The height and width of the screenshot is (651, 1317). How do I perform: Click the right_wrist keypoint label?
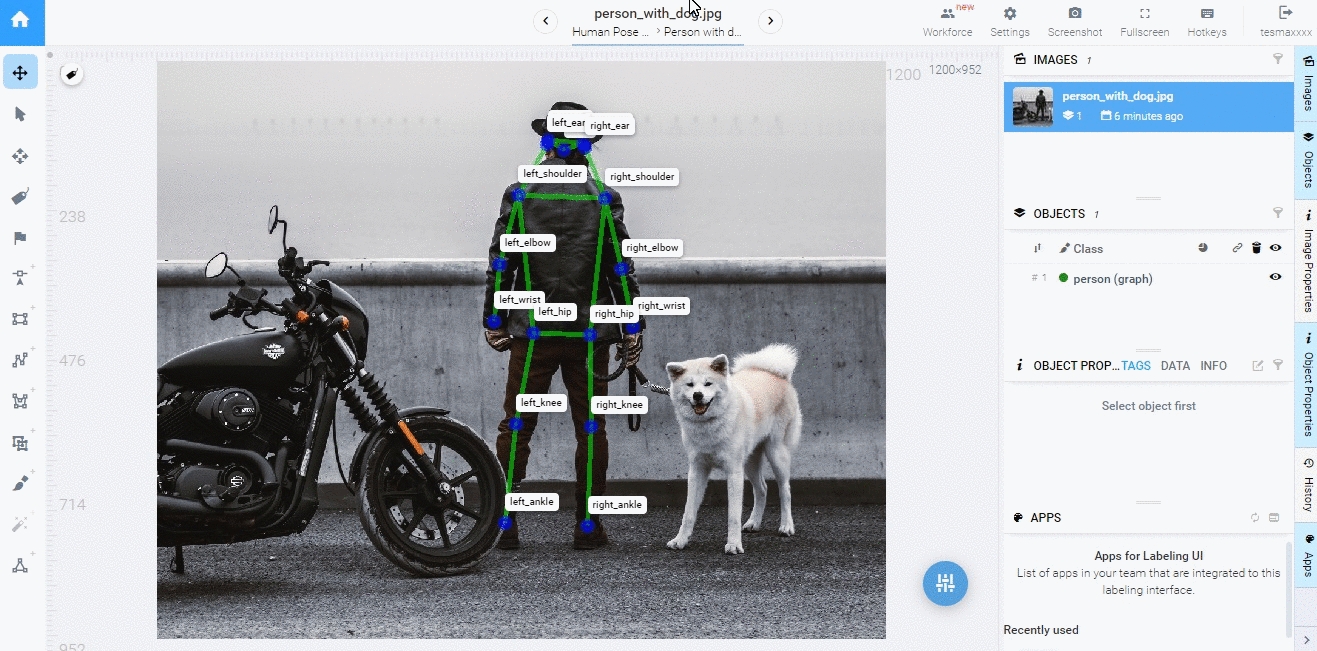[662, 306]
